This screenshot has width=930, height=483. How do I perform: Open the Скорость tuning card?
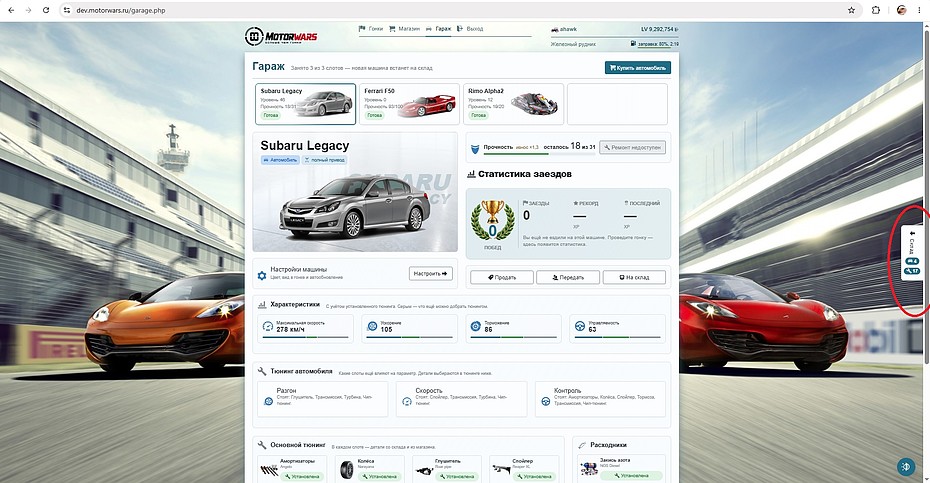(461, 399)
